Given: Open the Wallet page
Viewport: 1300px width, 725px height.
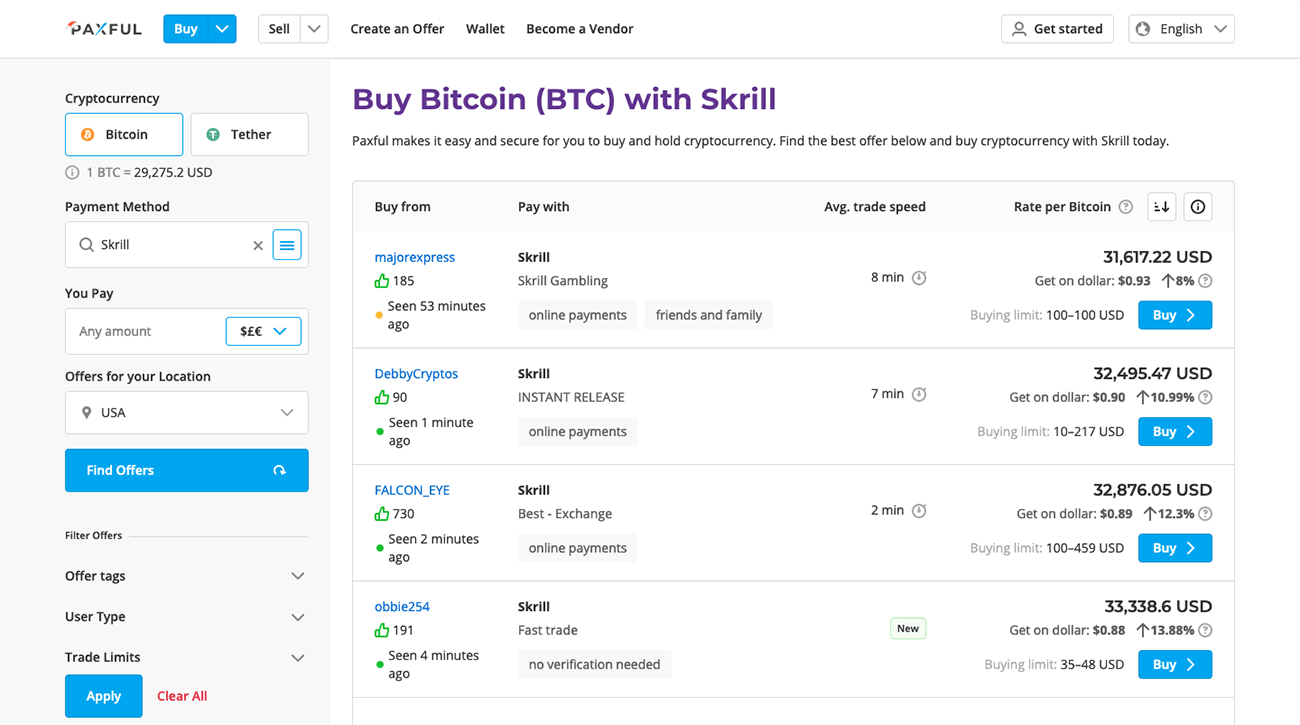Looking at the screenshot, I should pyautogui.click(x=485, y=29).
